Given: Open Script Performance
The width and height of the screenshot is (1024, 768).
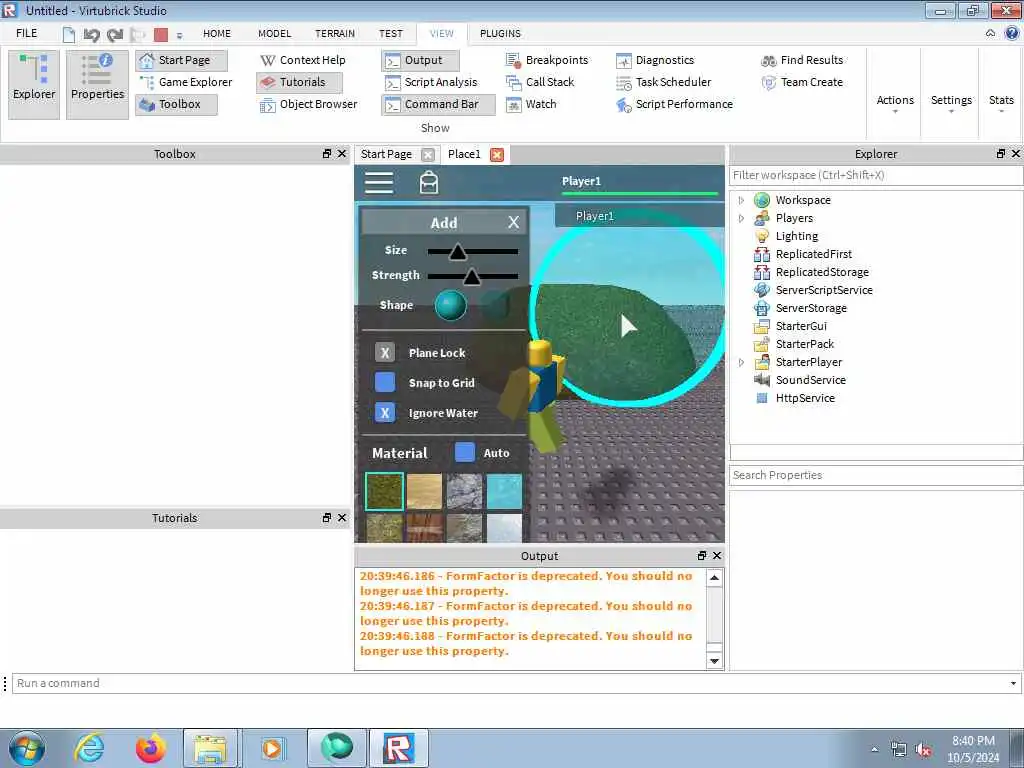Looking at the screenshot, I should 675,104.
